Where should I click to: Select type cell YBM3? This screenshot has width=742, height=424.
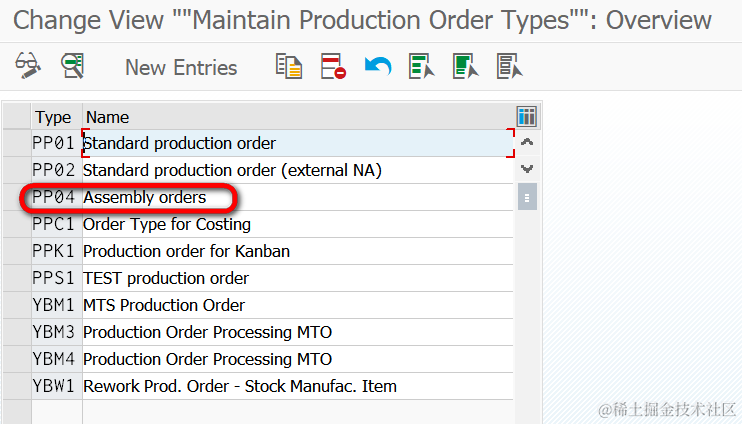(x=57, y=332)
